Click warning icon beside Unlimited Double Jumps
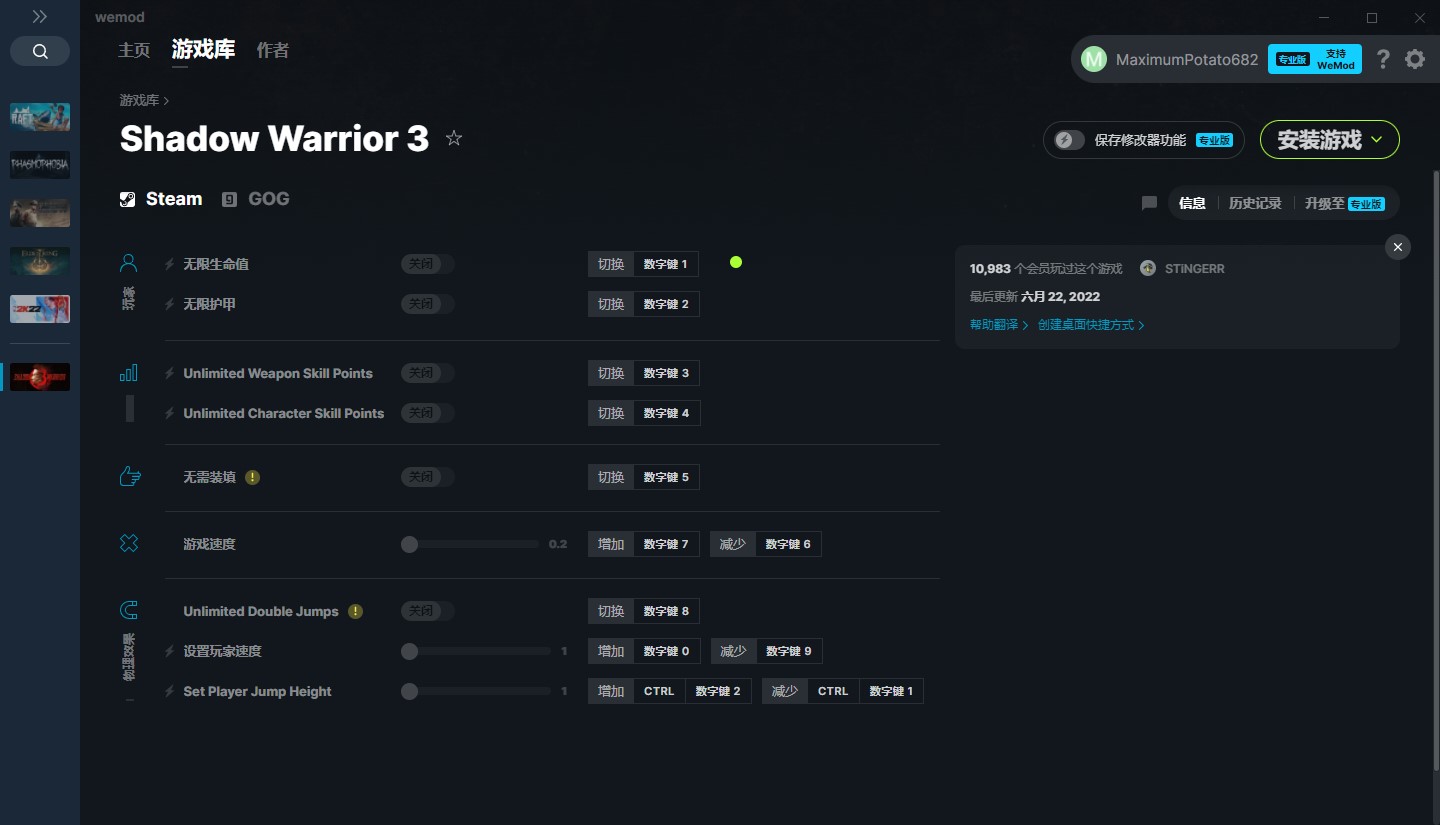 click(x=355, y=611)
